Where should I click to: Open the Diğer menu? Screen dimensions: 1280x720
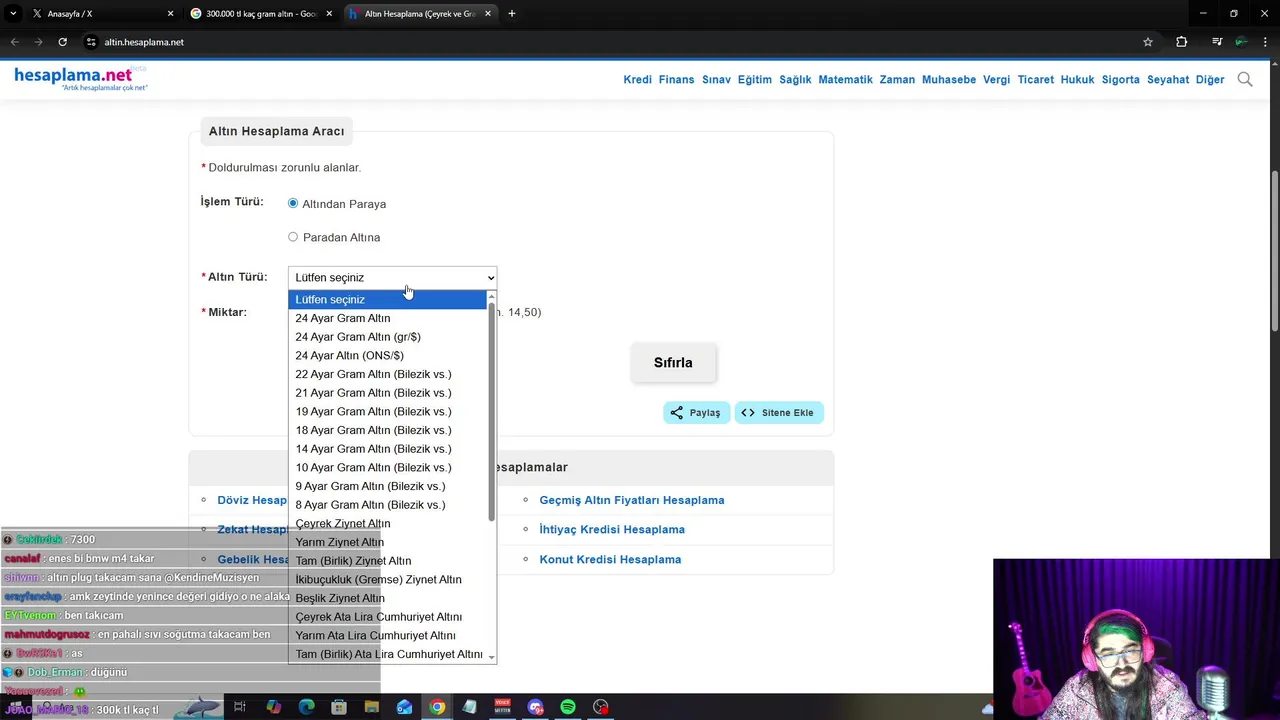click(x=1210, y=79)
